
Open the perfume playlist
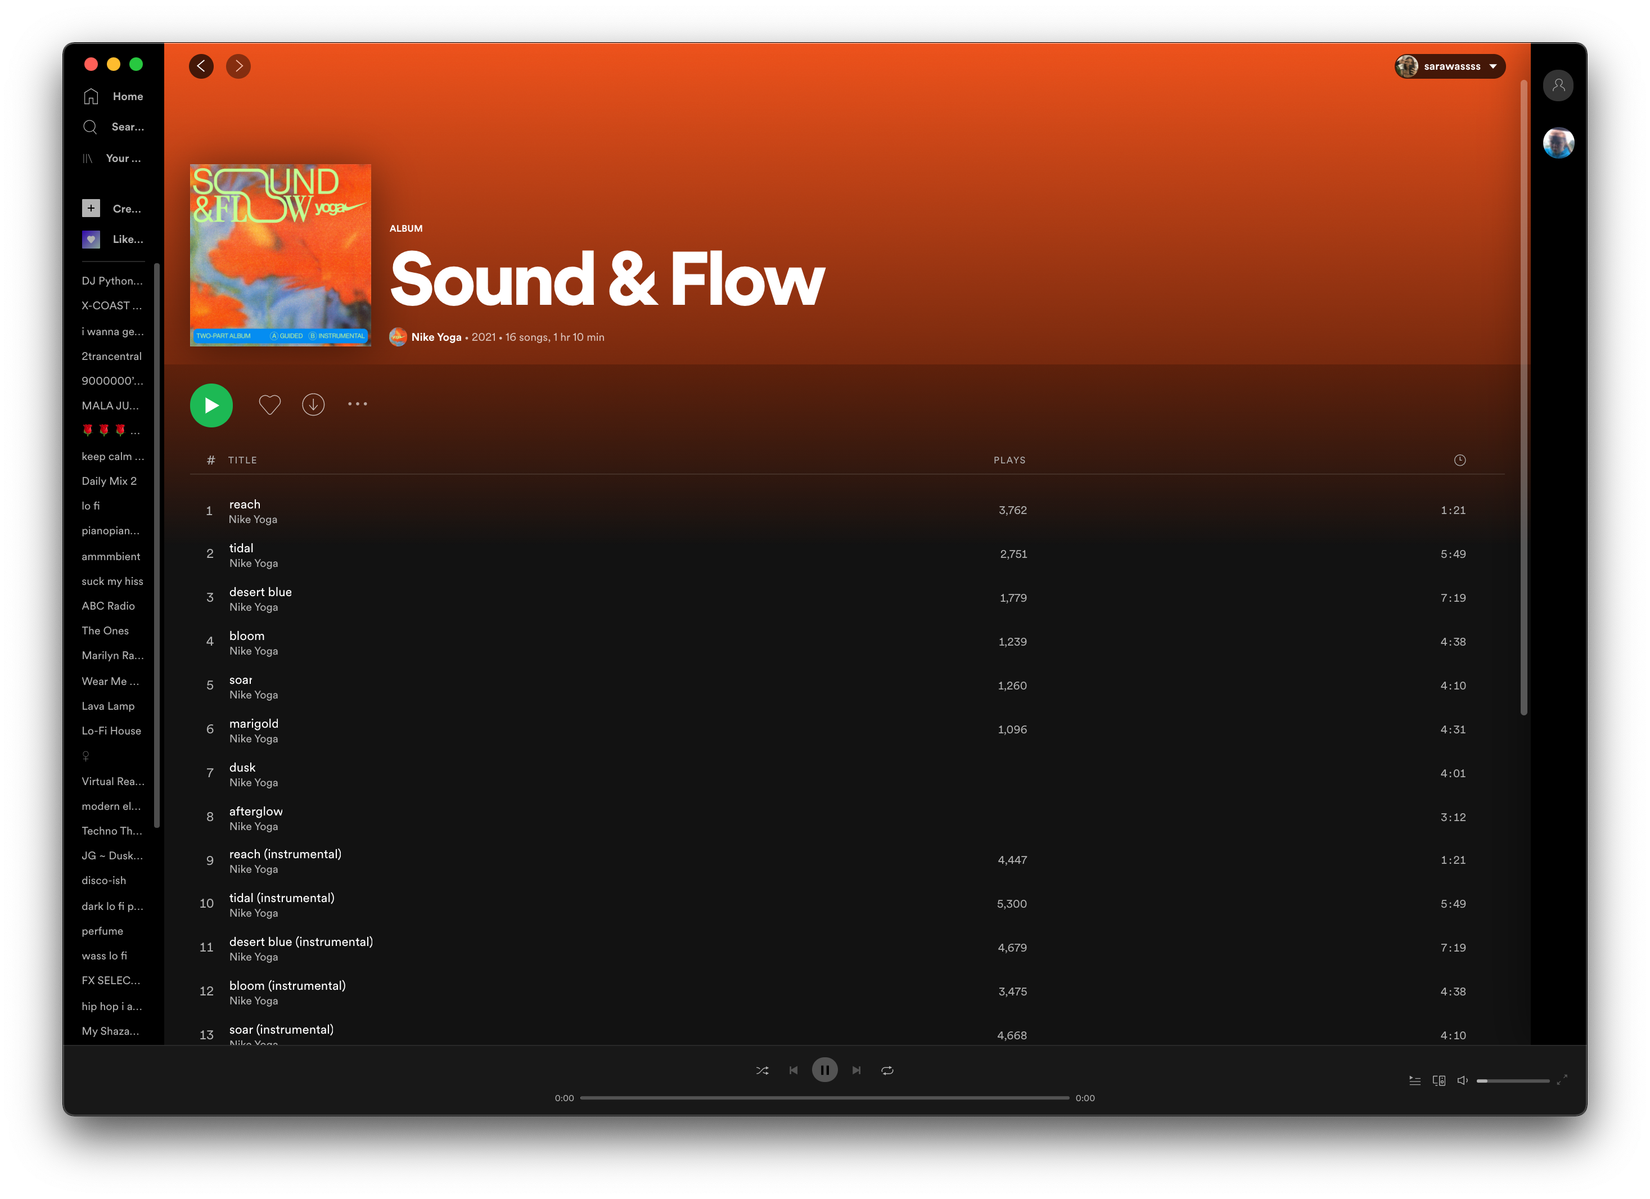103,931
